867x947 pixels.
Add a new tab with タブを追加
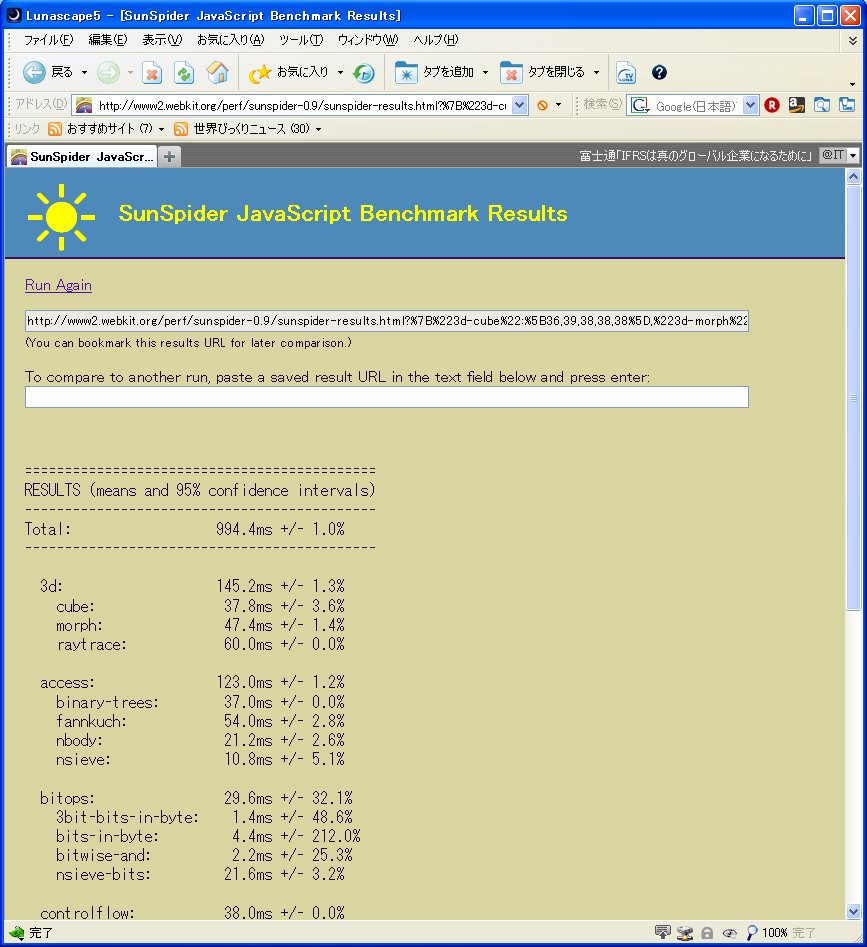coord(434,73)
